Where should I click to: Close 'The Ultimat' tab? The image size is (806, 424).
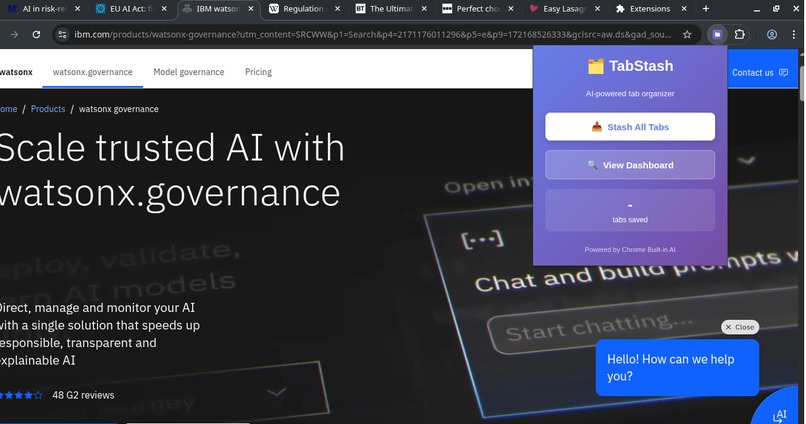click(x=424, y=9)
